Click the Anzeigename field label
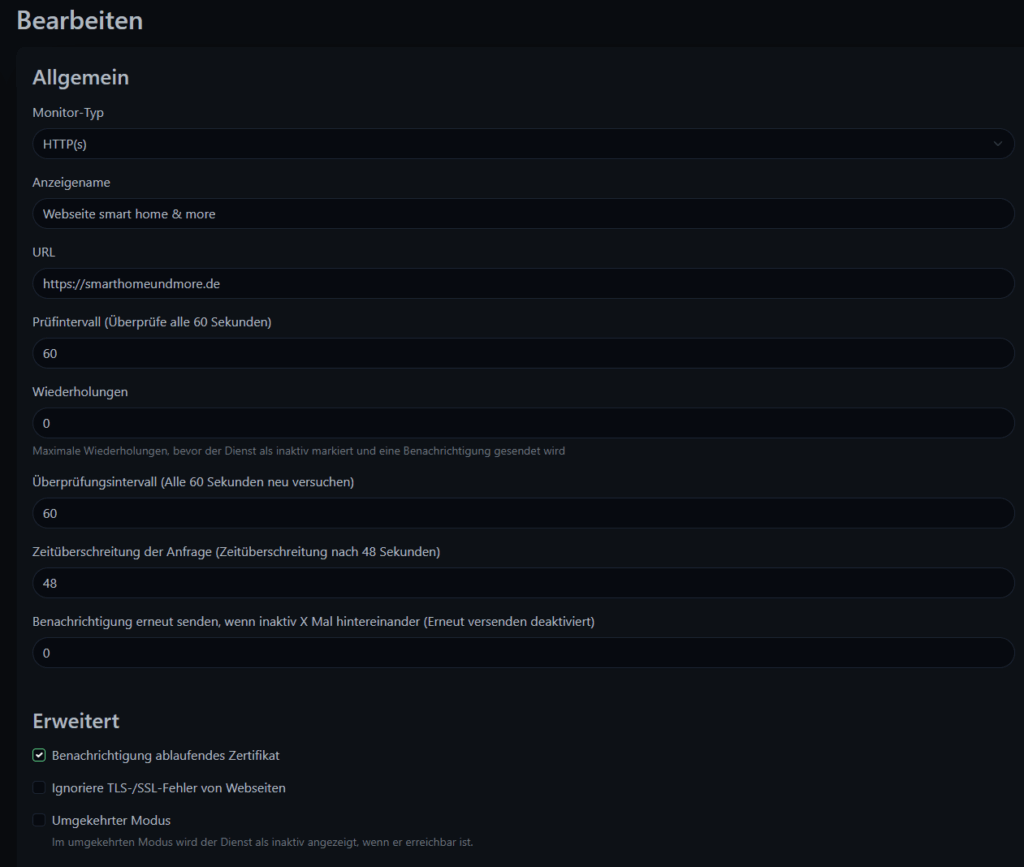The image size is (1024, 867). pos(71,182)
